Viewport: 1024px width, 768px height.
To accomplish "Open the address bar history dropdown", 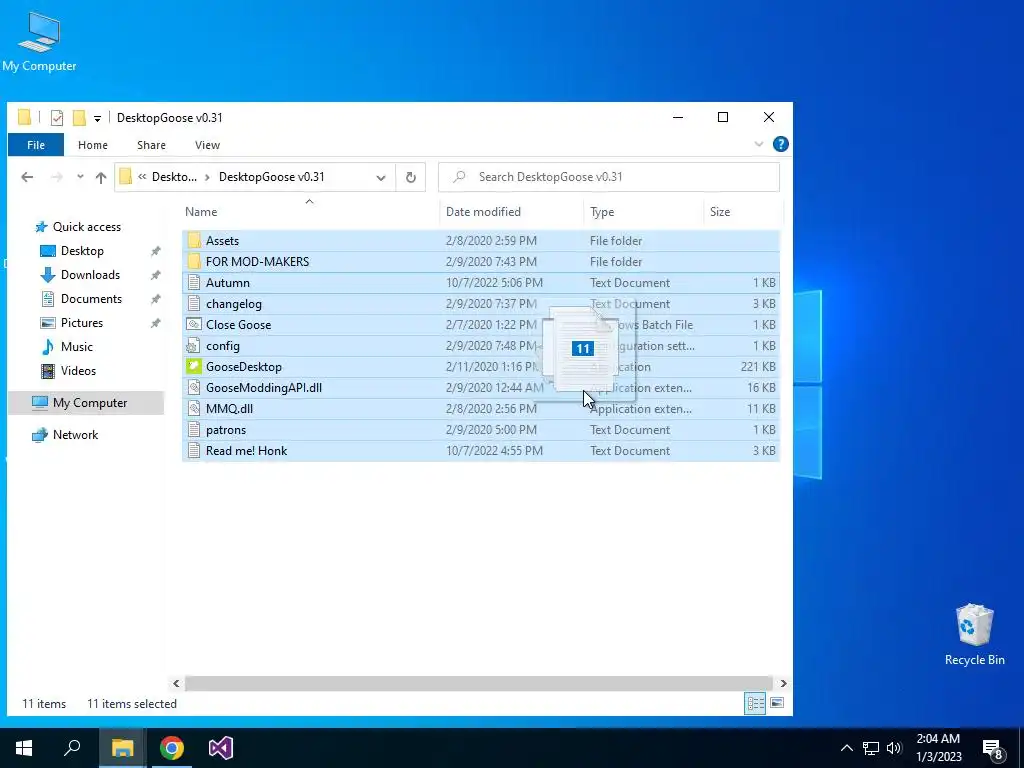I will (x=381, y=177).
